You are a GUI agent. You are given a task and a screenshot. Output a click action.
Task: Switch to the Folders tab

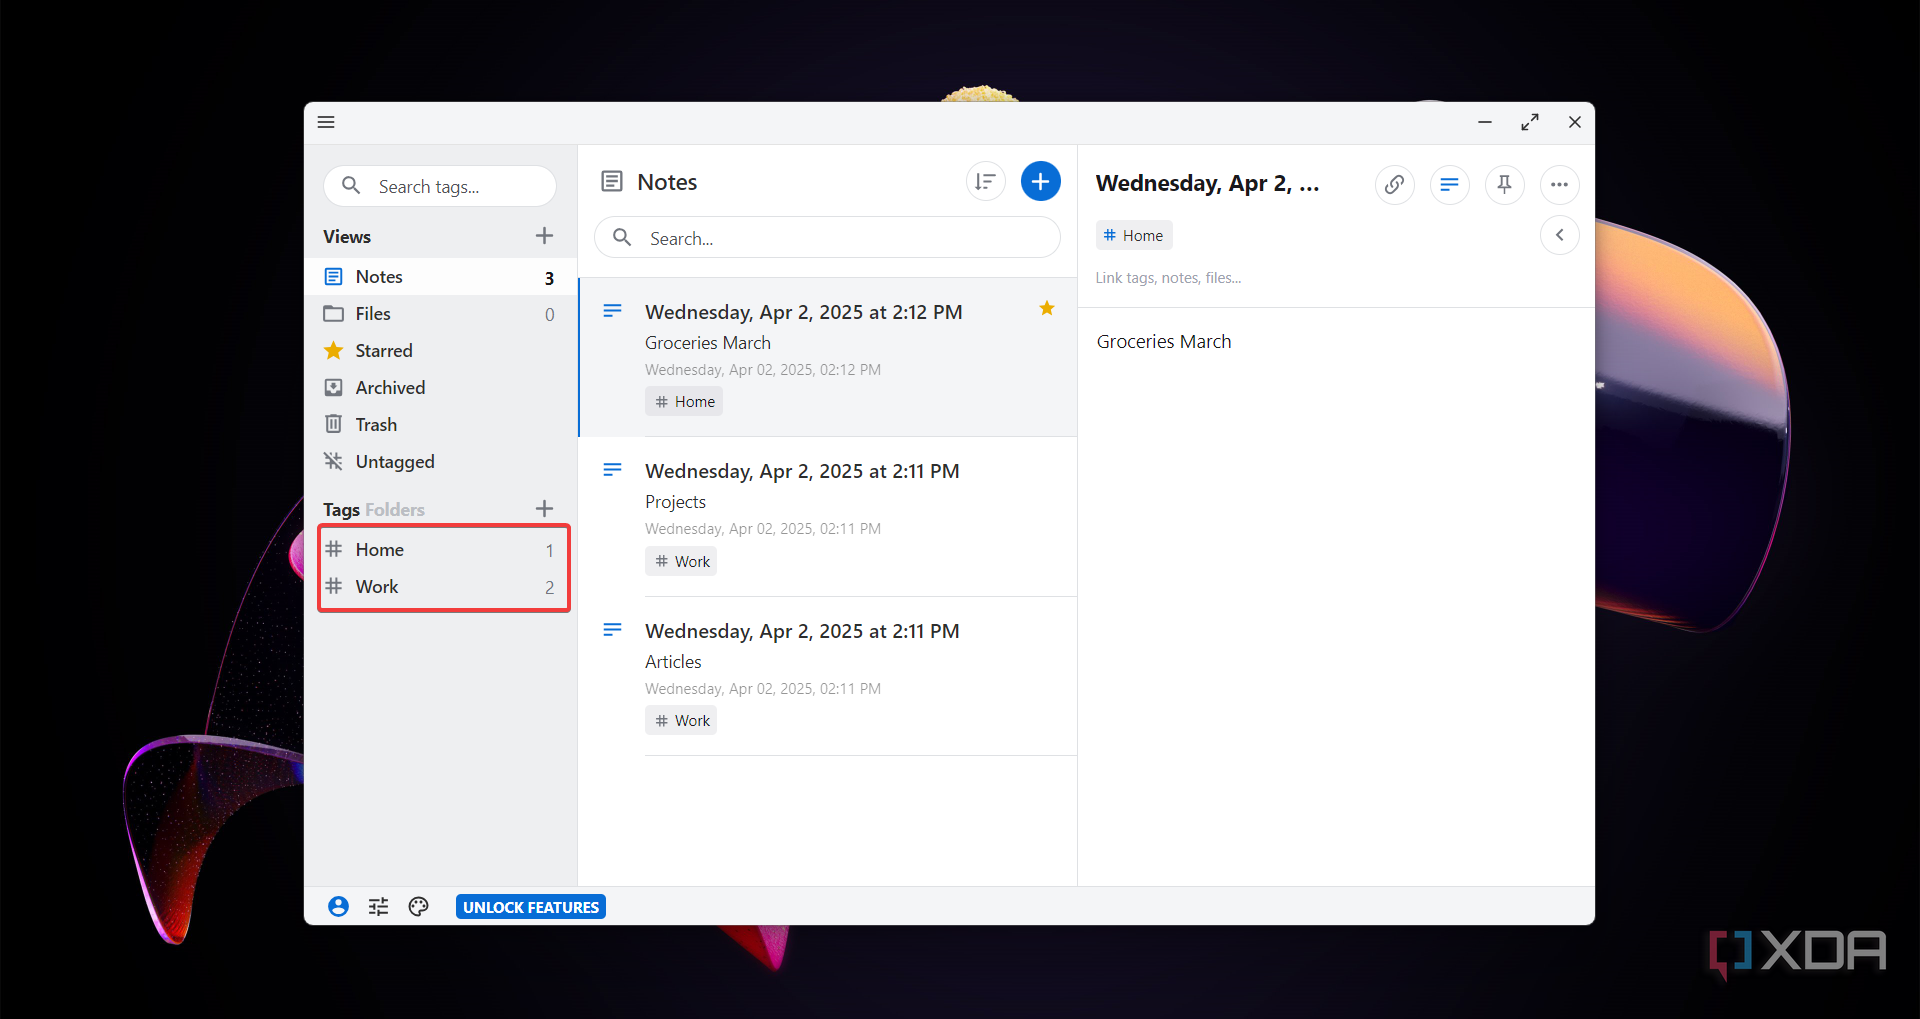point(395,510)
